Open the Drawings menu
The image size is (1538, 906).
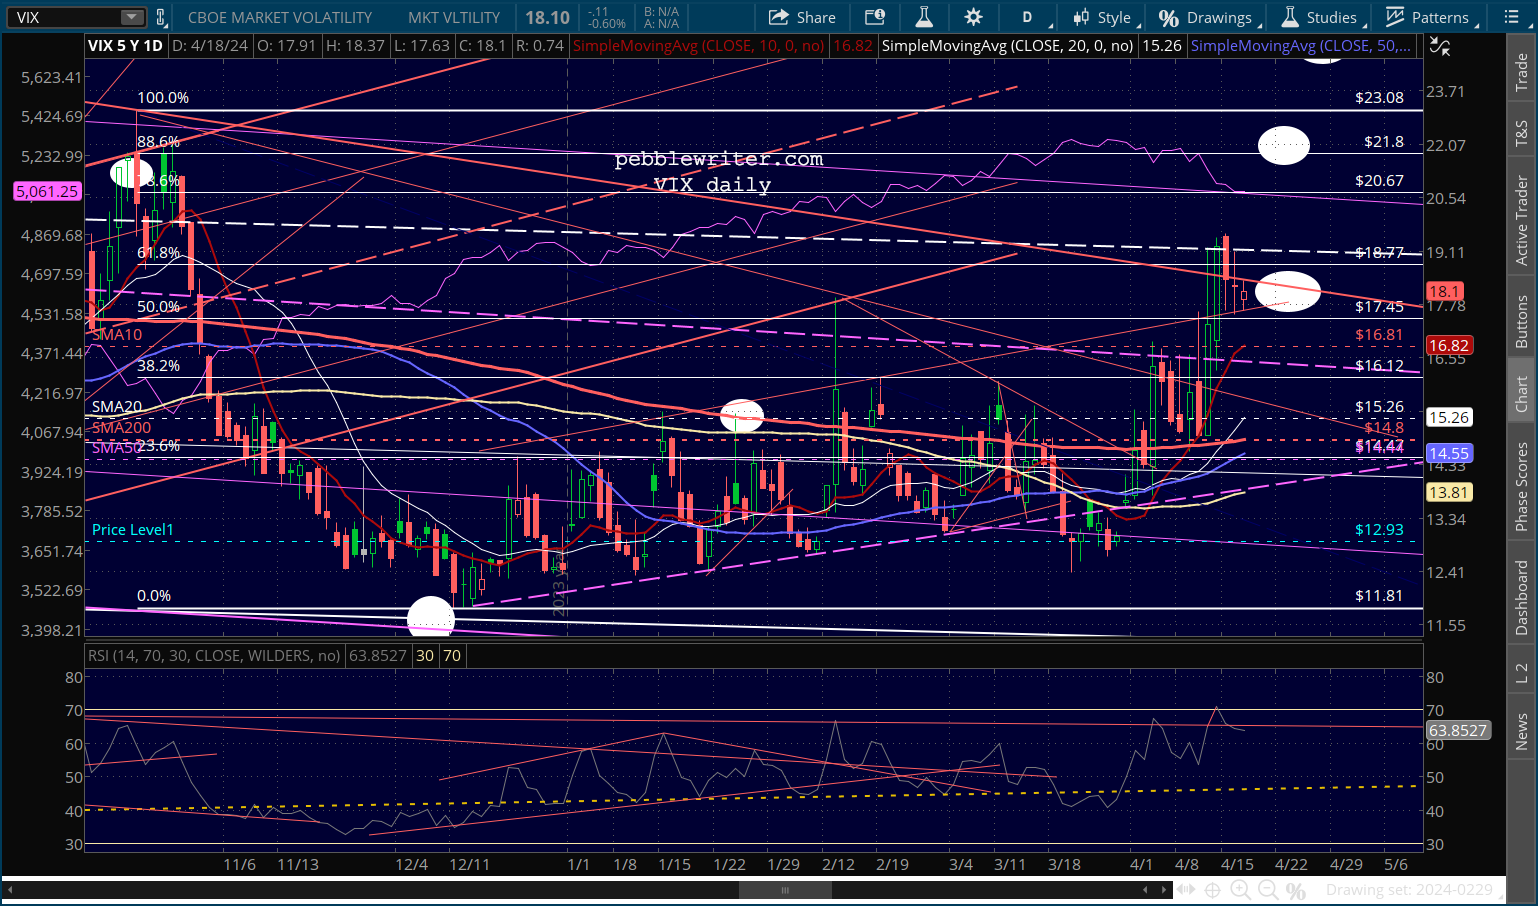(x=1207, y=17)
